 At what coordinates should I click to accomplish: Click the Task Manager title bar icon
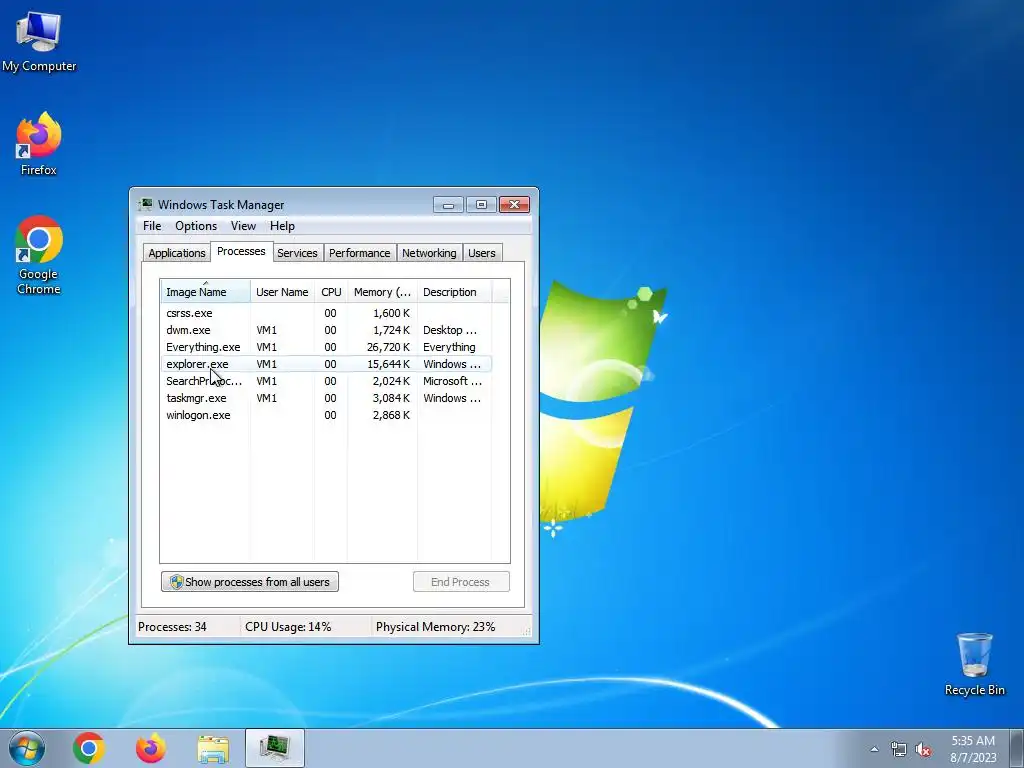click(x=145, y=204)
